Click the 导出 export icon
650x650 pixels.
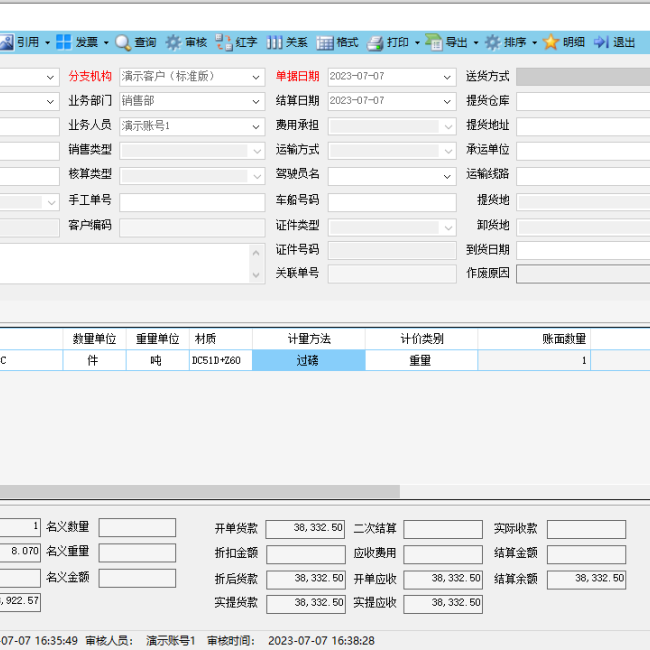(434, 42)
